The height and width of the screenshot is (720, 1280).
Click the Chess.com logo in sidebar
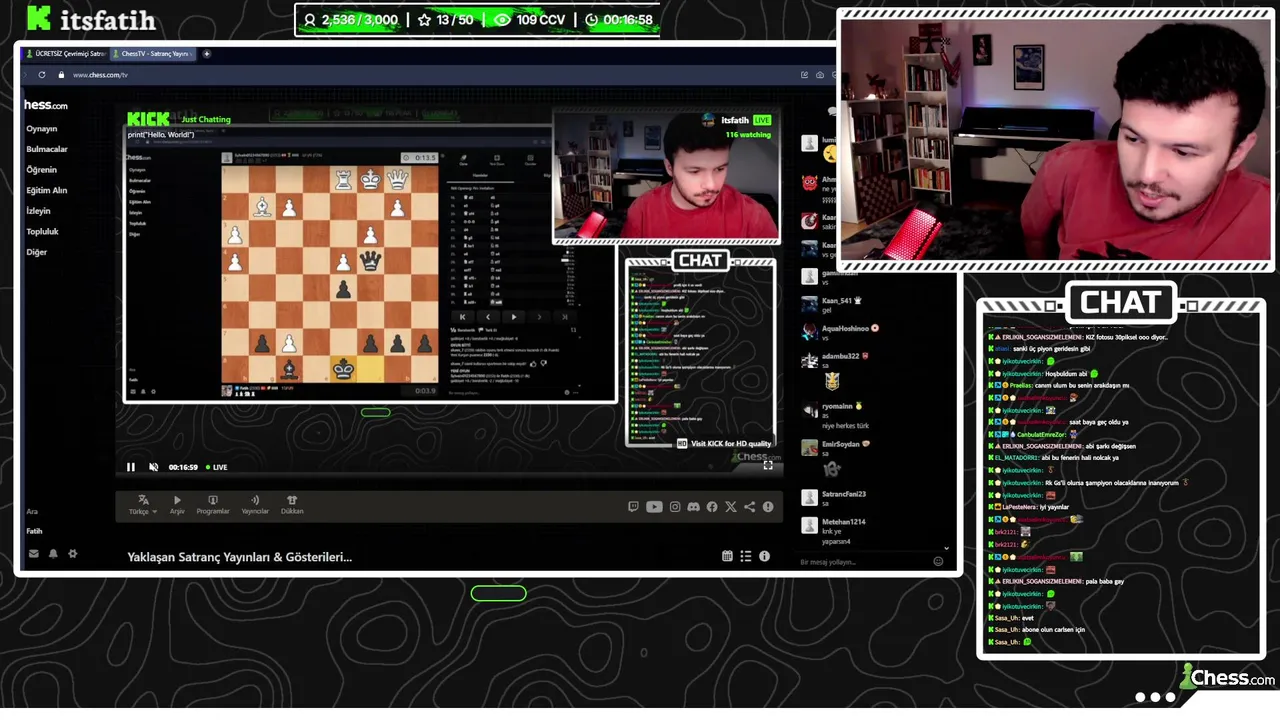pyautogui.click(x=46, y=105)
